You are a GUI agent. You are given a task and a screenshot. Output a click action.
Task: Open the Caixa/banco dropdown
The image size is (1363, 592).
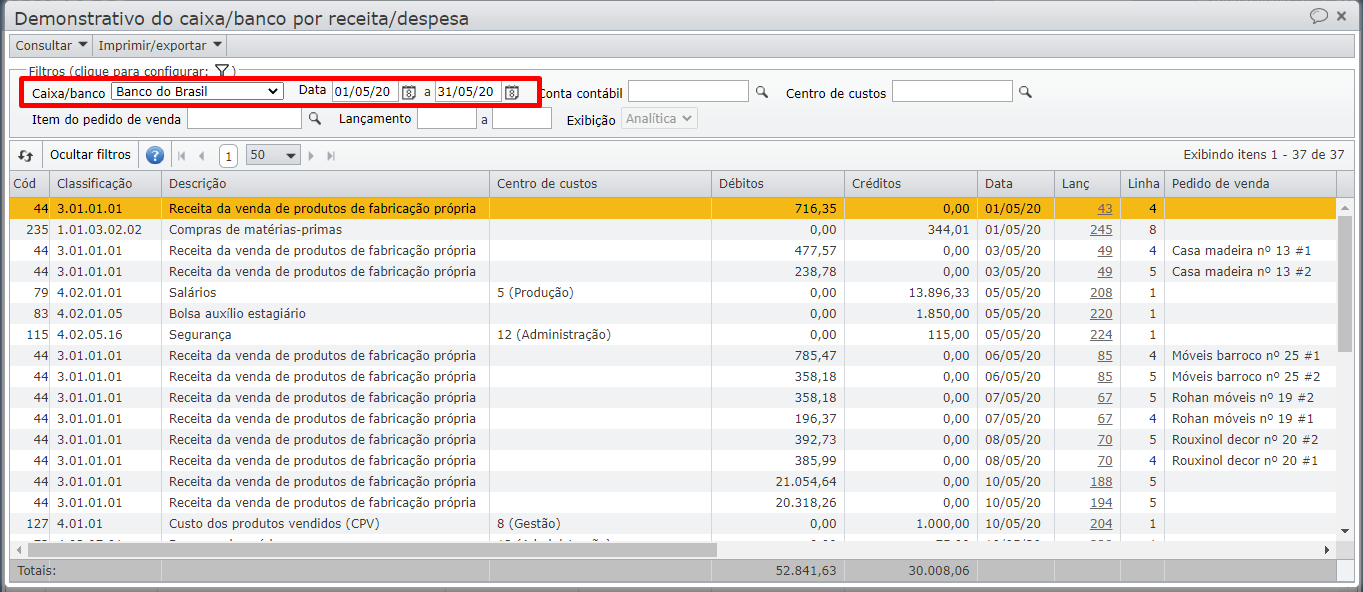pos(197,91)
